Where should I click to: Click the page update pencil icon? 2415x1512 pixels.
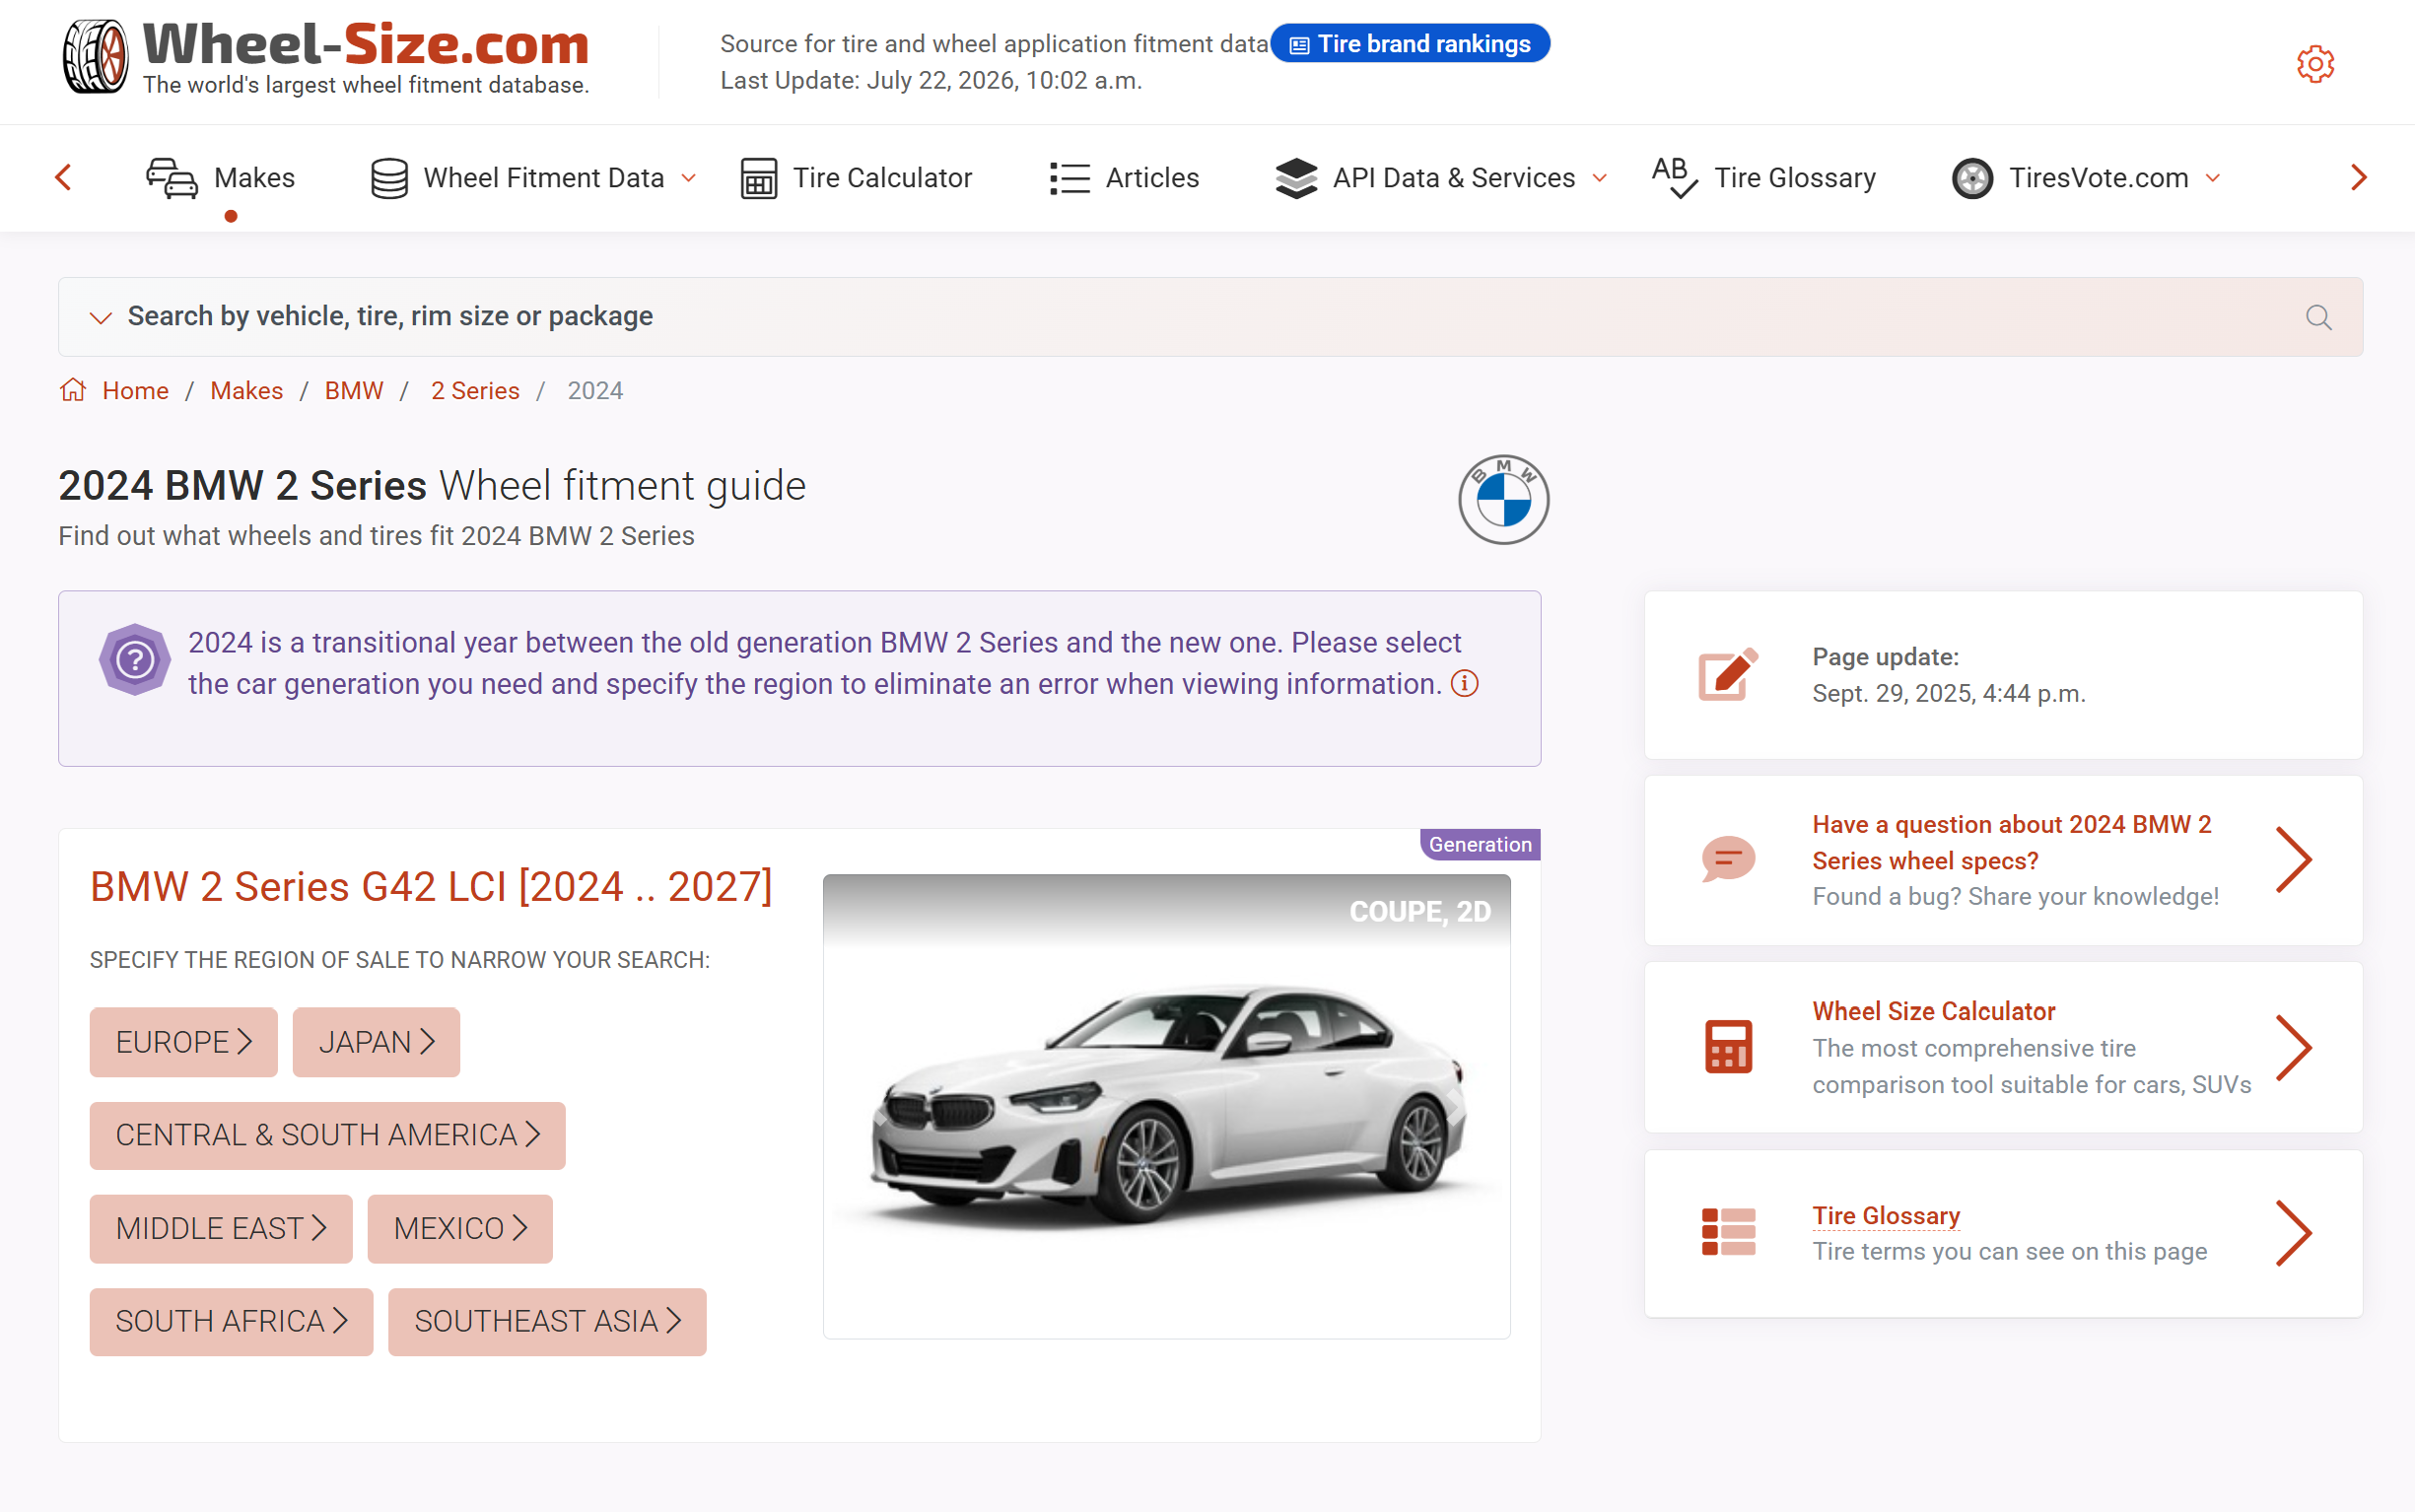[x=1727, y=674]
